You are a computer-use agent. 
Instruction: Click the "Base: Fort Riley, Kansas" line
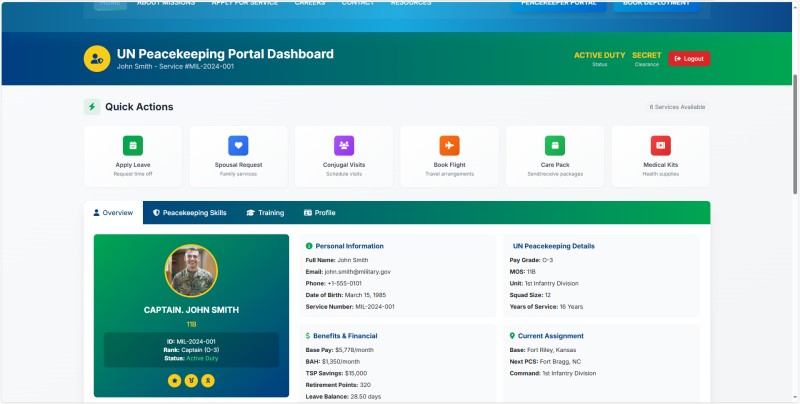pos(543,350)
